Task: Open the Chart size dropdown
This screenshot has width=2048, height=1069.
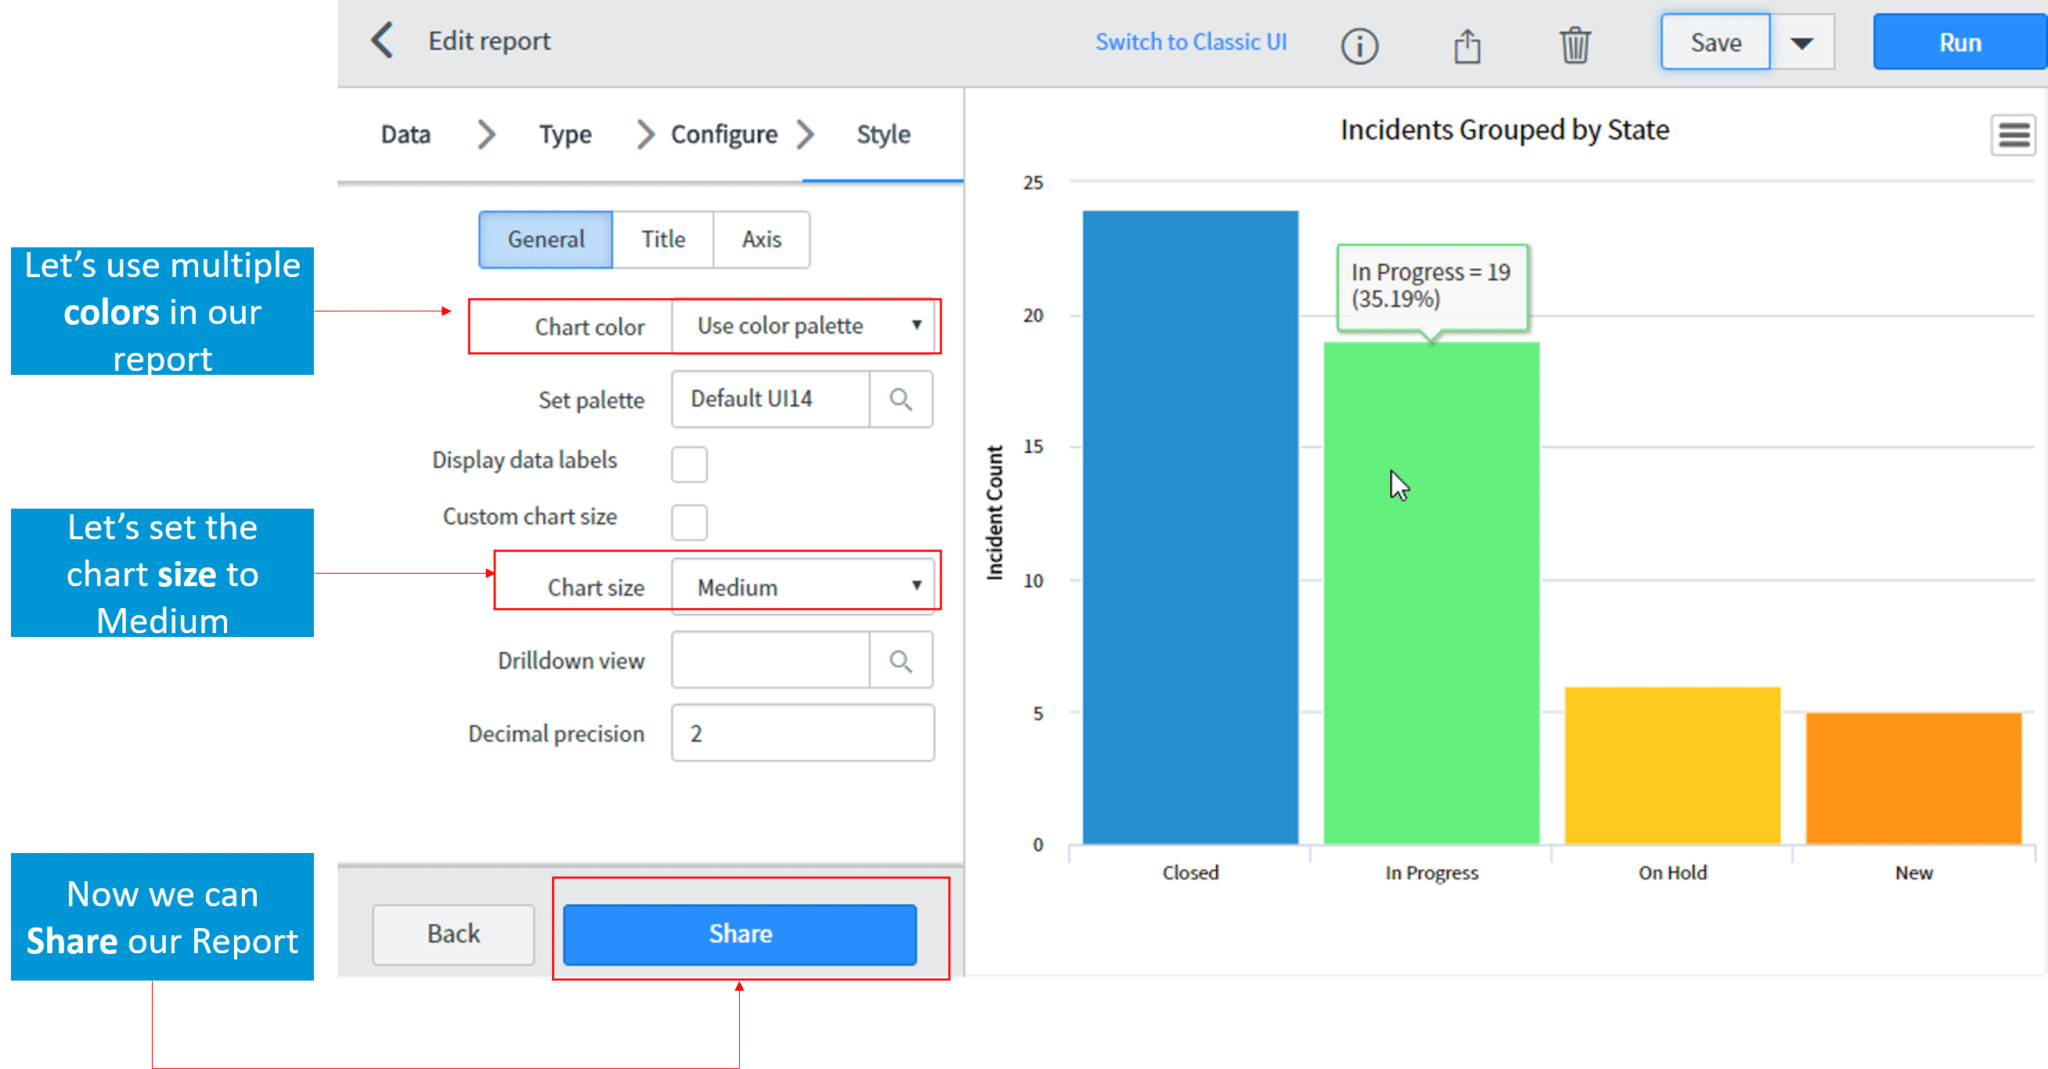Action: [x=803, y=587]
